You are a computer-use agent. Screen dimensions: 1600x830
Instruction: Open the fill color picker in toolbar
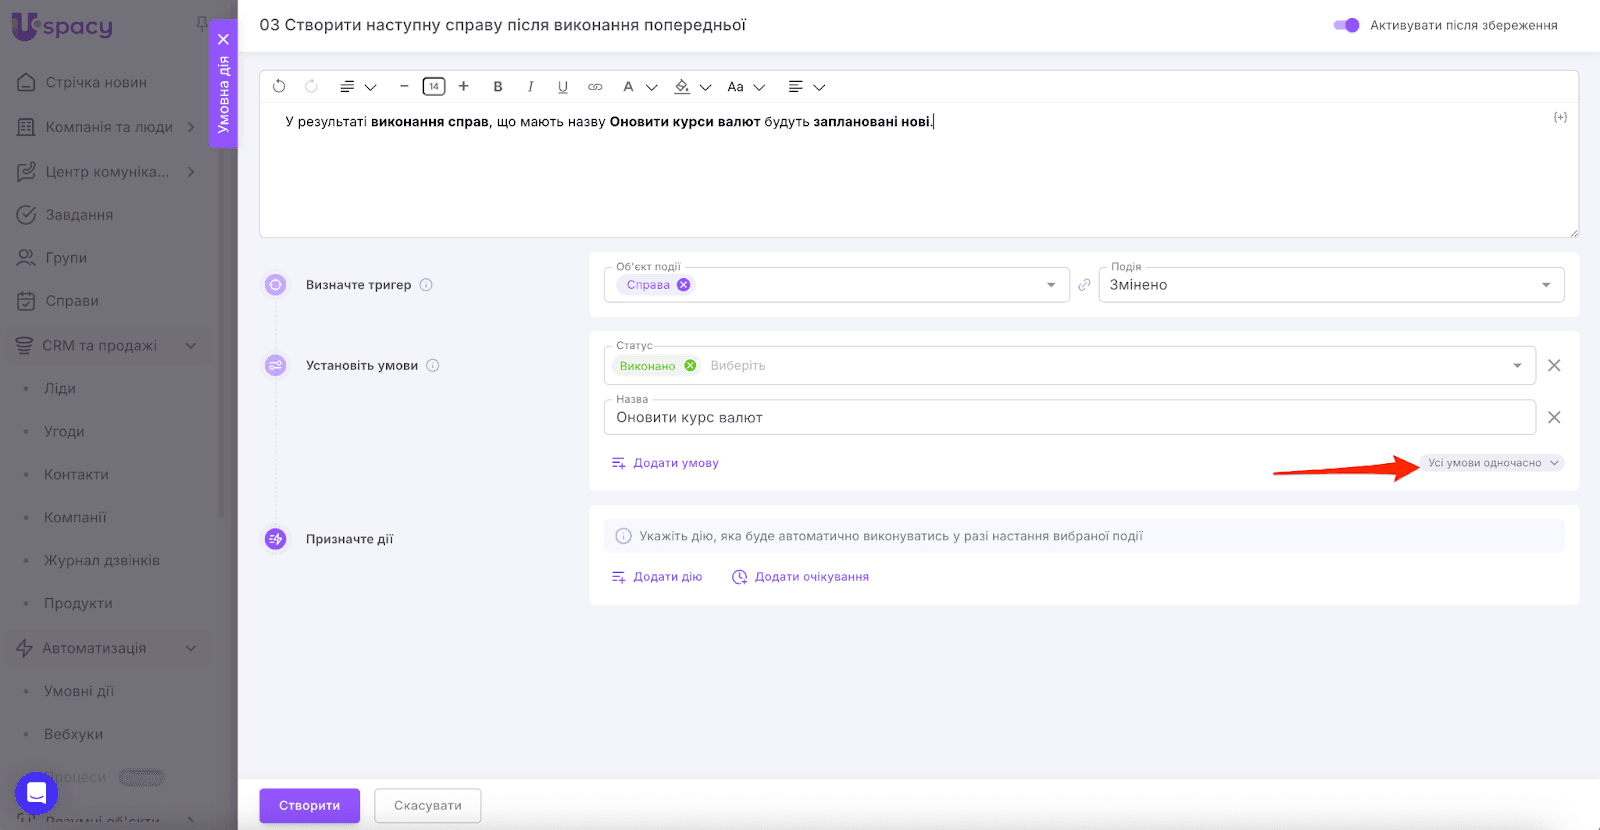[682, 87]
